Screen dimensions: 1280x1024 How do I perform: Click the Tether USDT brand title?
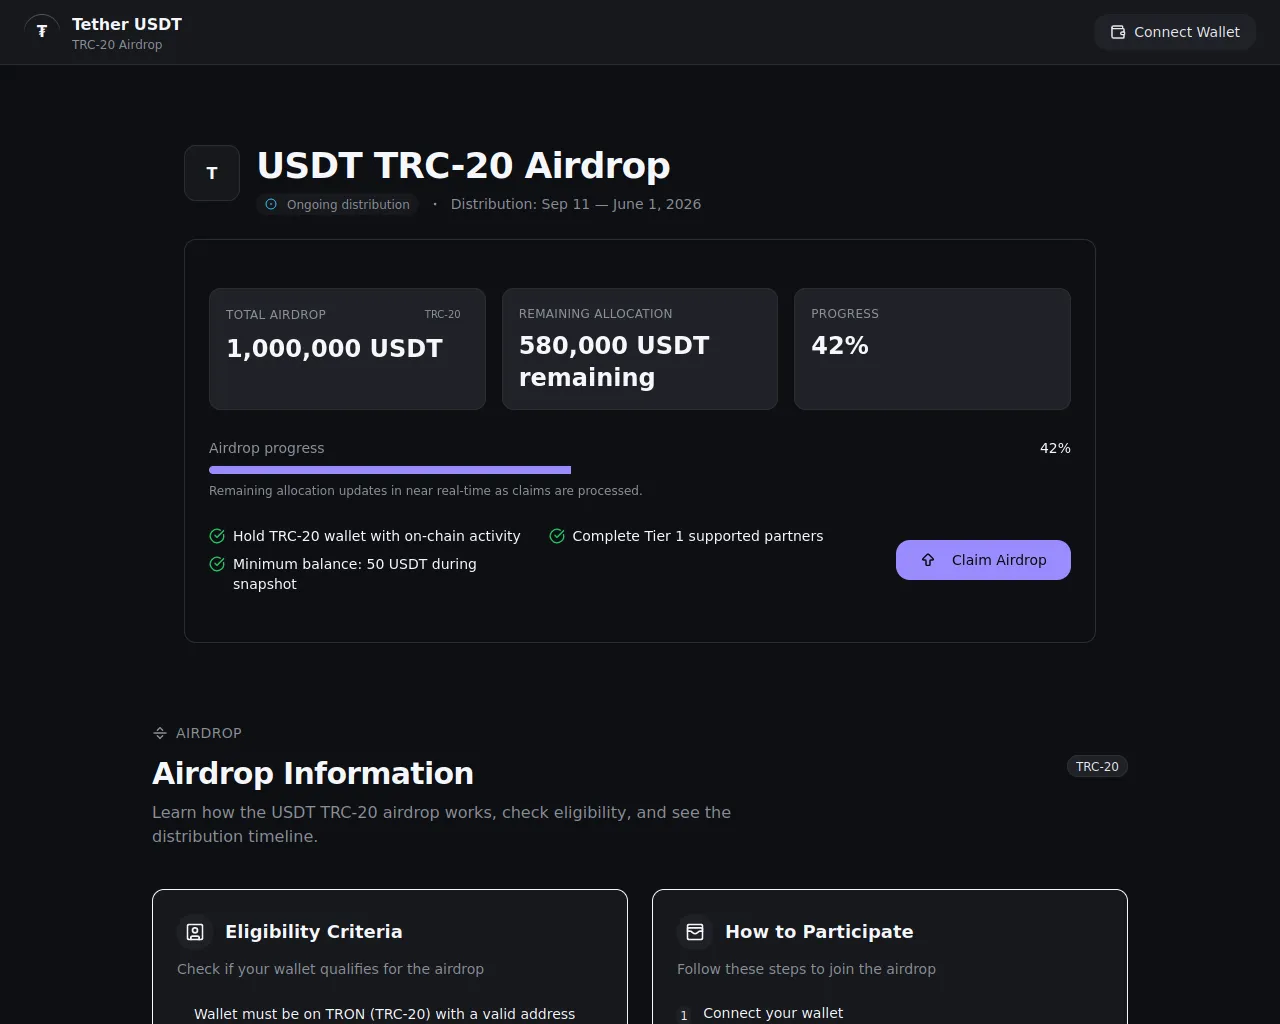tap(127, 24)
